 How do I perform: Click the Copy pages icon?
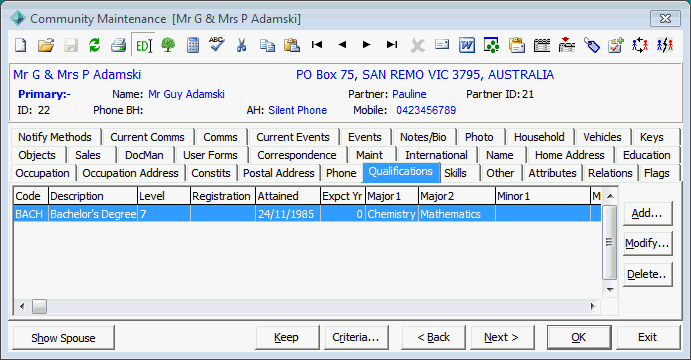[x=267, y=45]
